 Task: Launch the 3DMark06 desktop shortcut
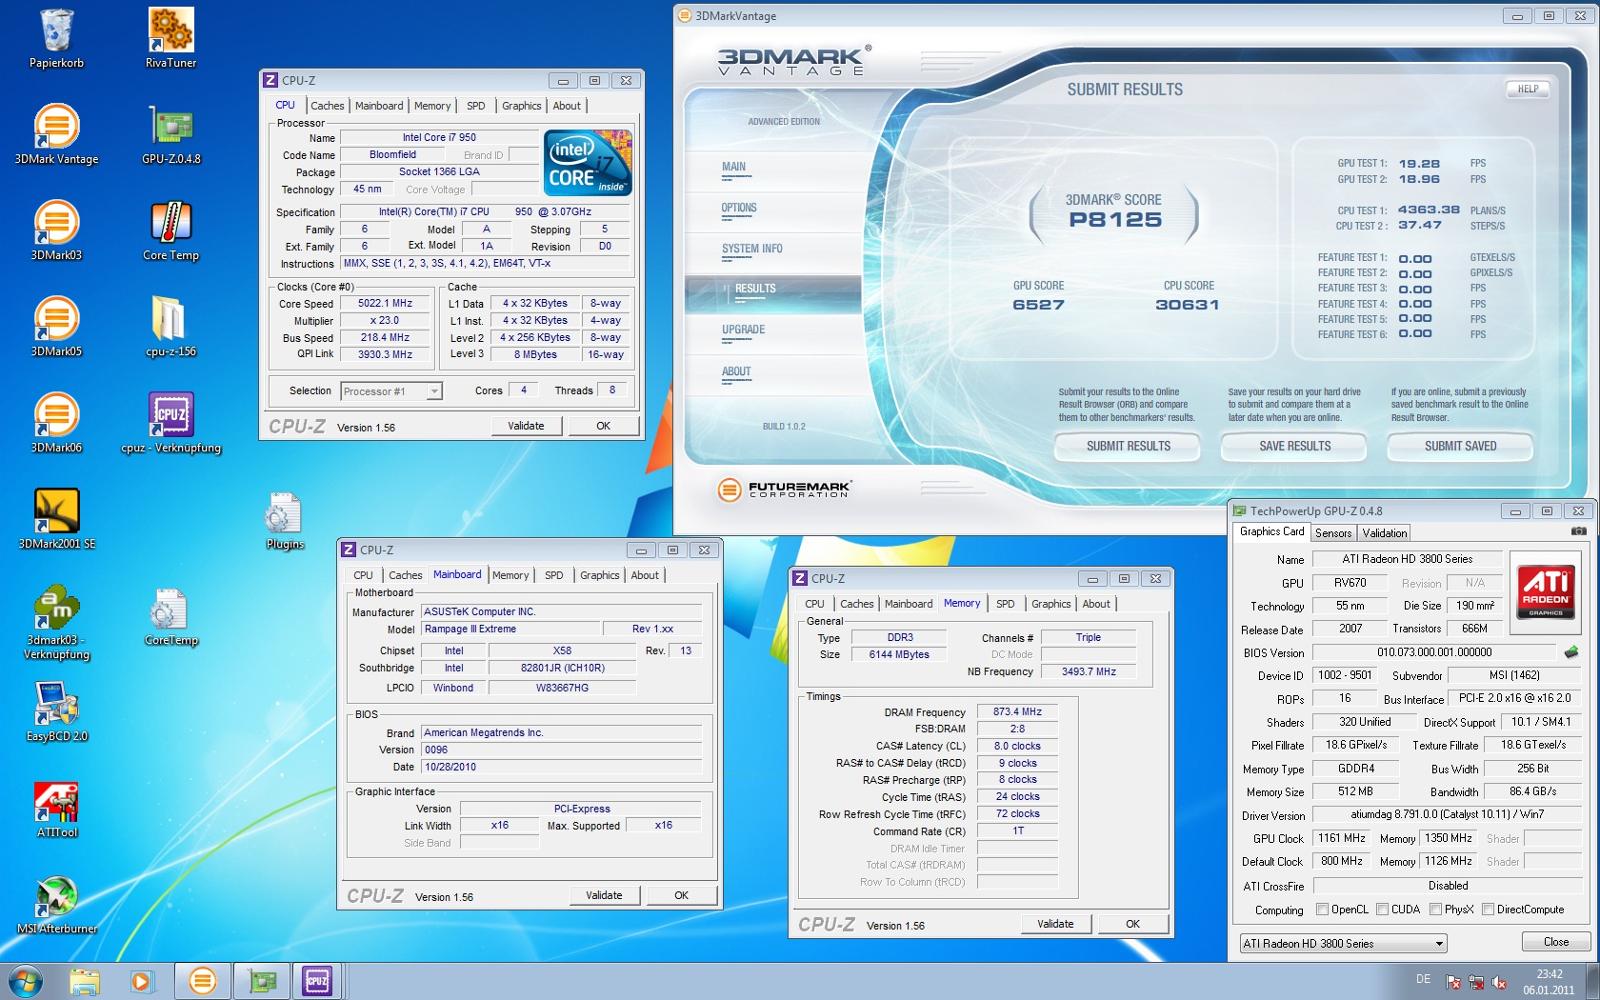pos(57,422)
